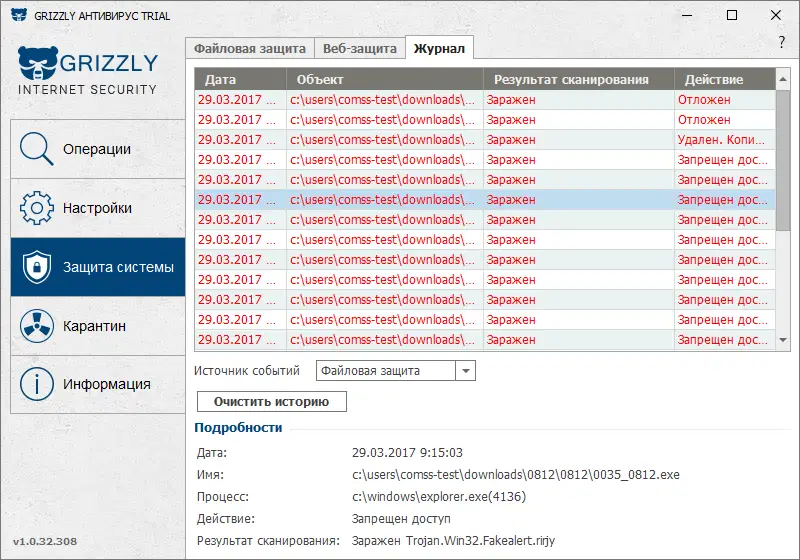Click the version label v1.0.32.308
Screen dimensions: 800x560
(x=45, y=542)
